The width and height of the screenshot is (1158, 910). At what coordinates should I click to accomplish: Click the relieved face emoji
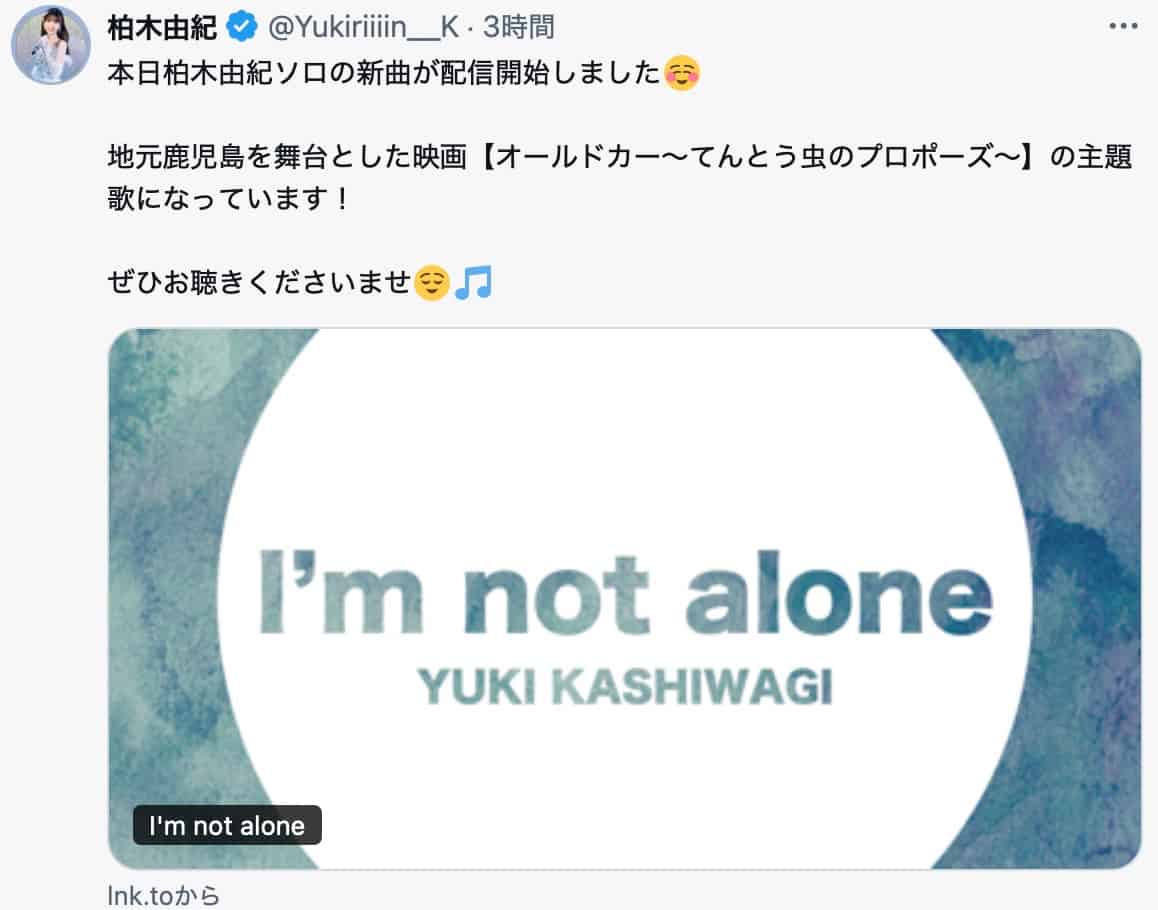[431, 283]
